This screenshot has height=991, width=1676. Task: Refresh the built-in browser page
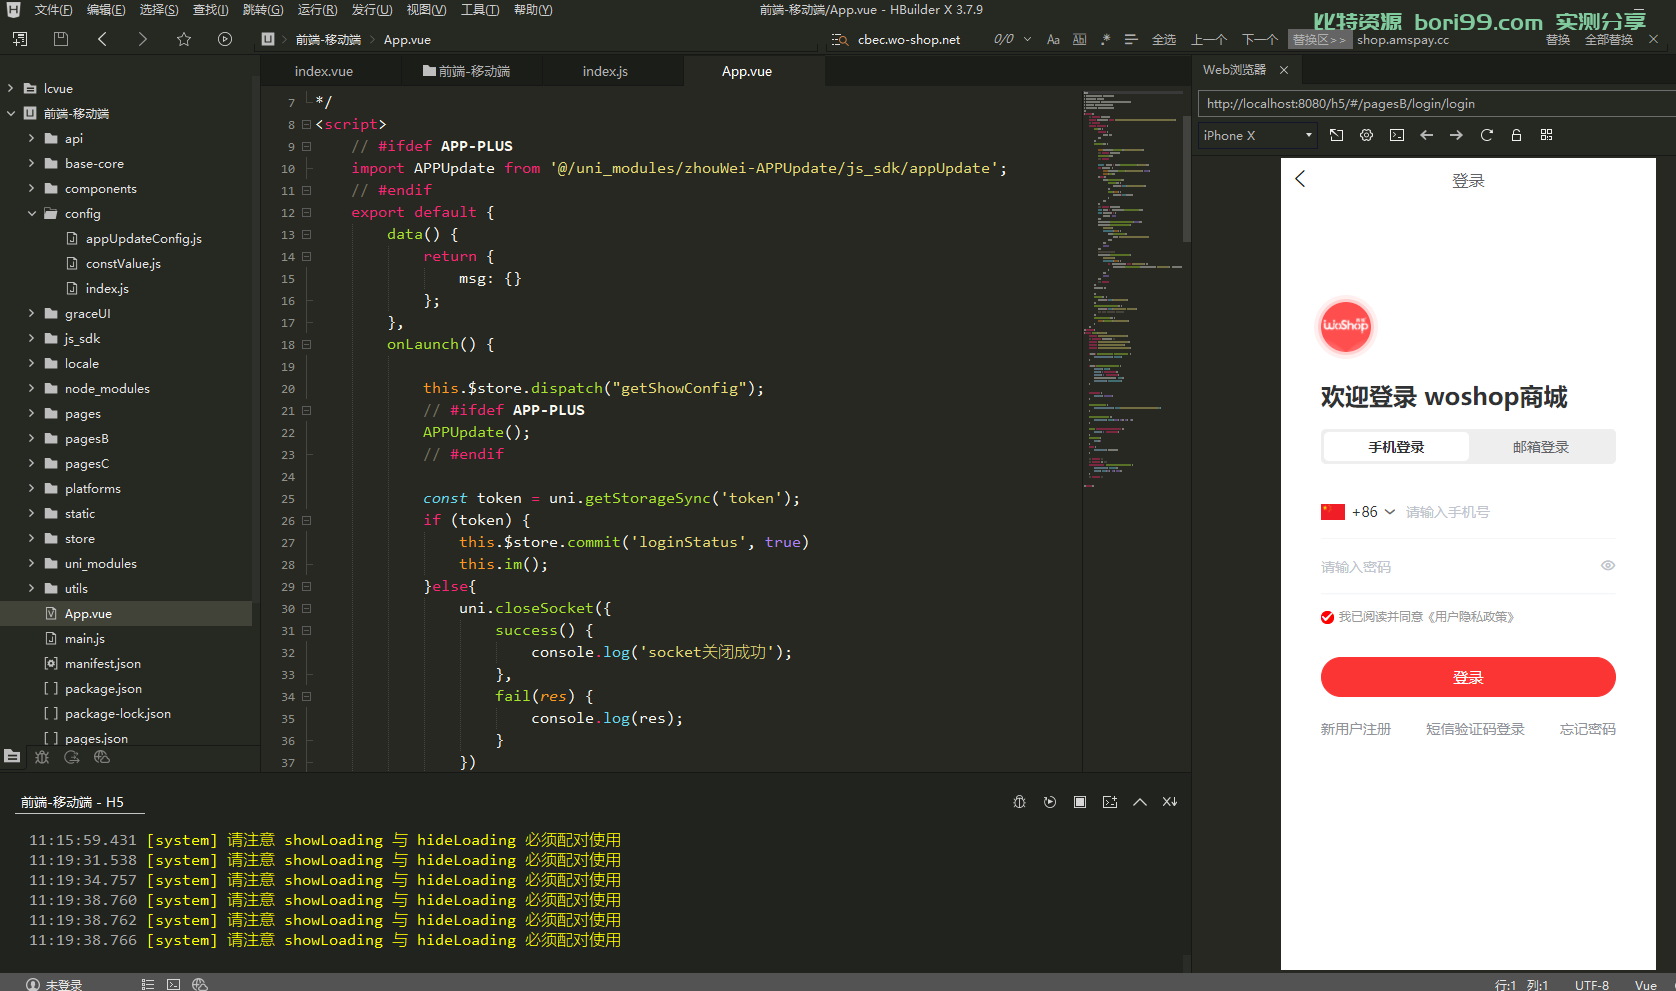point(1487,135)
